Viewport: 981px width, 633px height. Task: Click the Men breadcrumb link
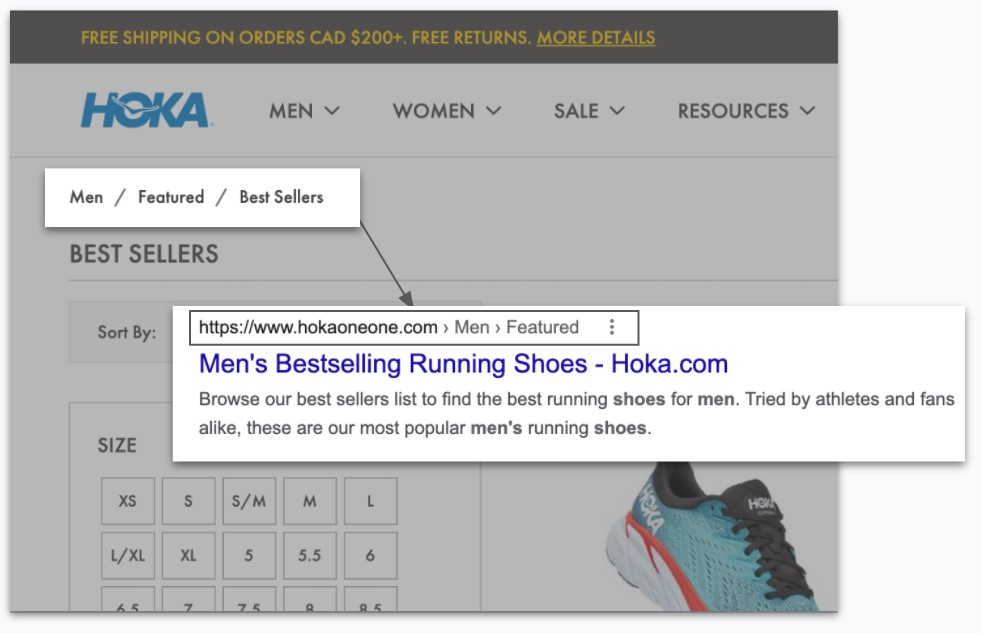pyautogui.click(x=86, y=197)
